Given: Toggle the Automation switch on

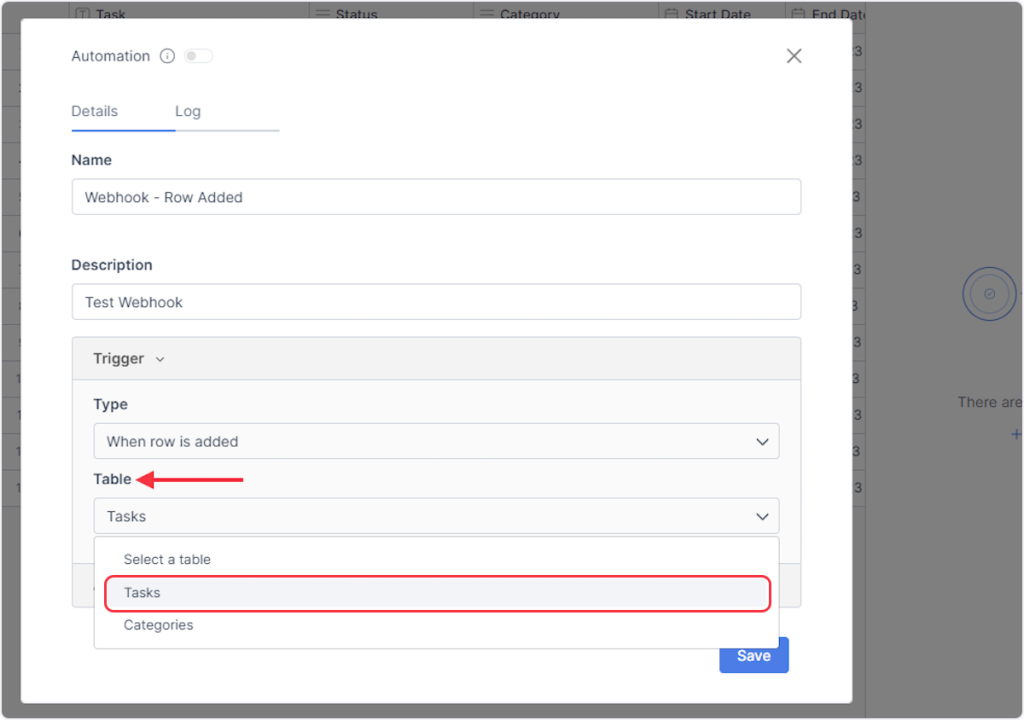Looking at the screenshot, I should click(197, 57).
